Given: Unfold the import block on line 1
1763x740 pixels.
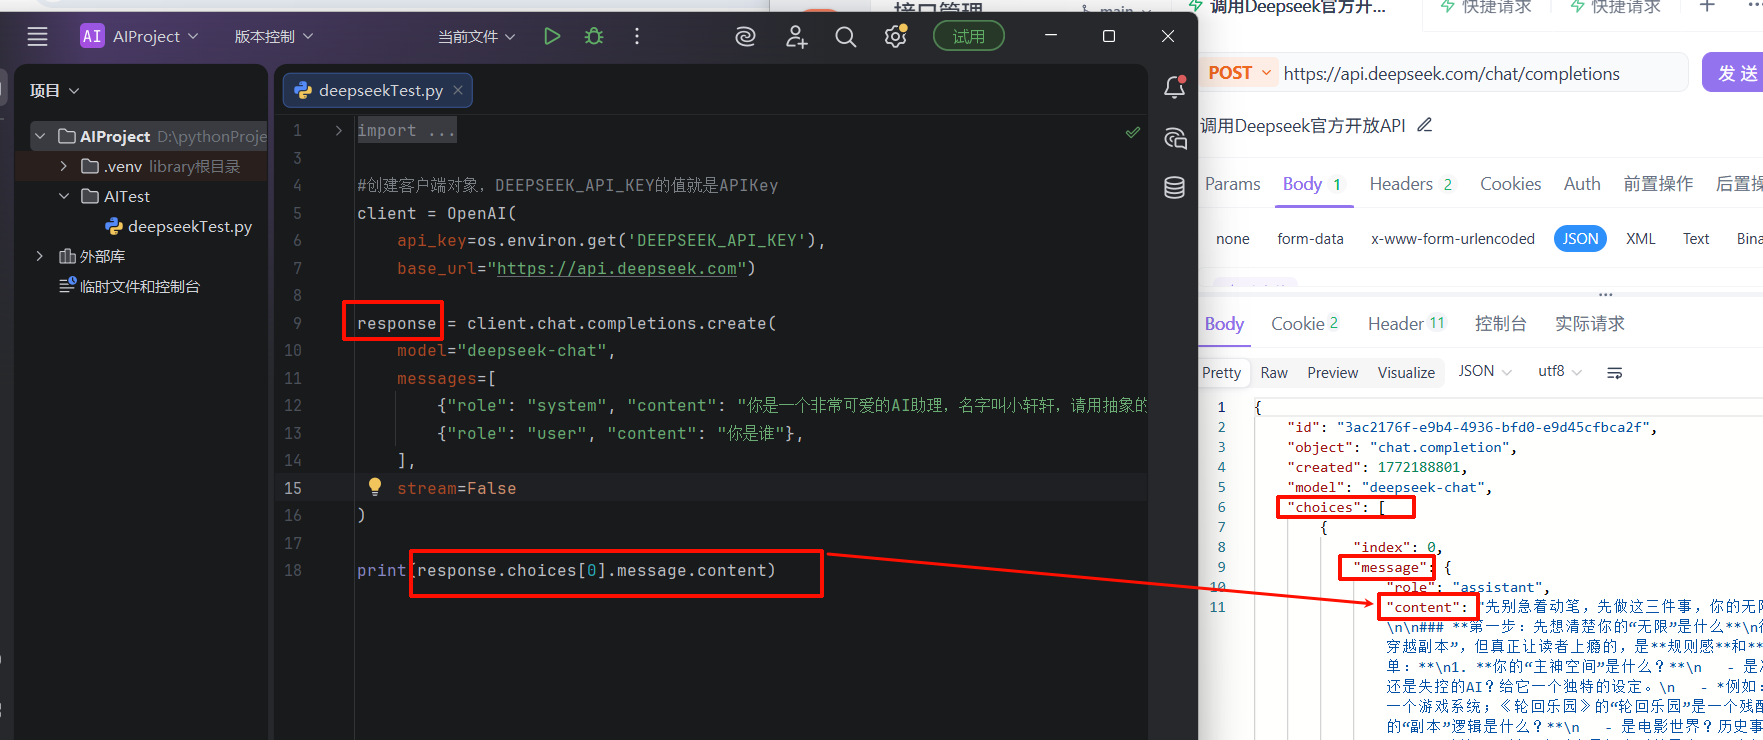Looking at the screenshot, I should pos(338,130).
